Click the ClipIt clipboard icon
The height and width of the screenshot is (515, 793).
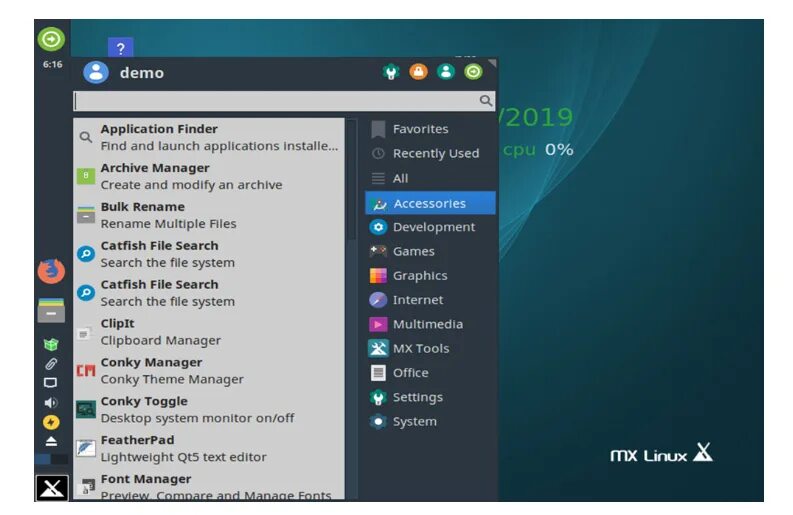[x=84, y=334]
